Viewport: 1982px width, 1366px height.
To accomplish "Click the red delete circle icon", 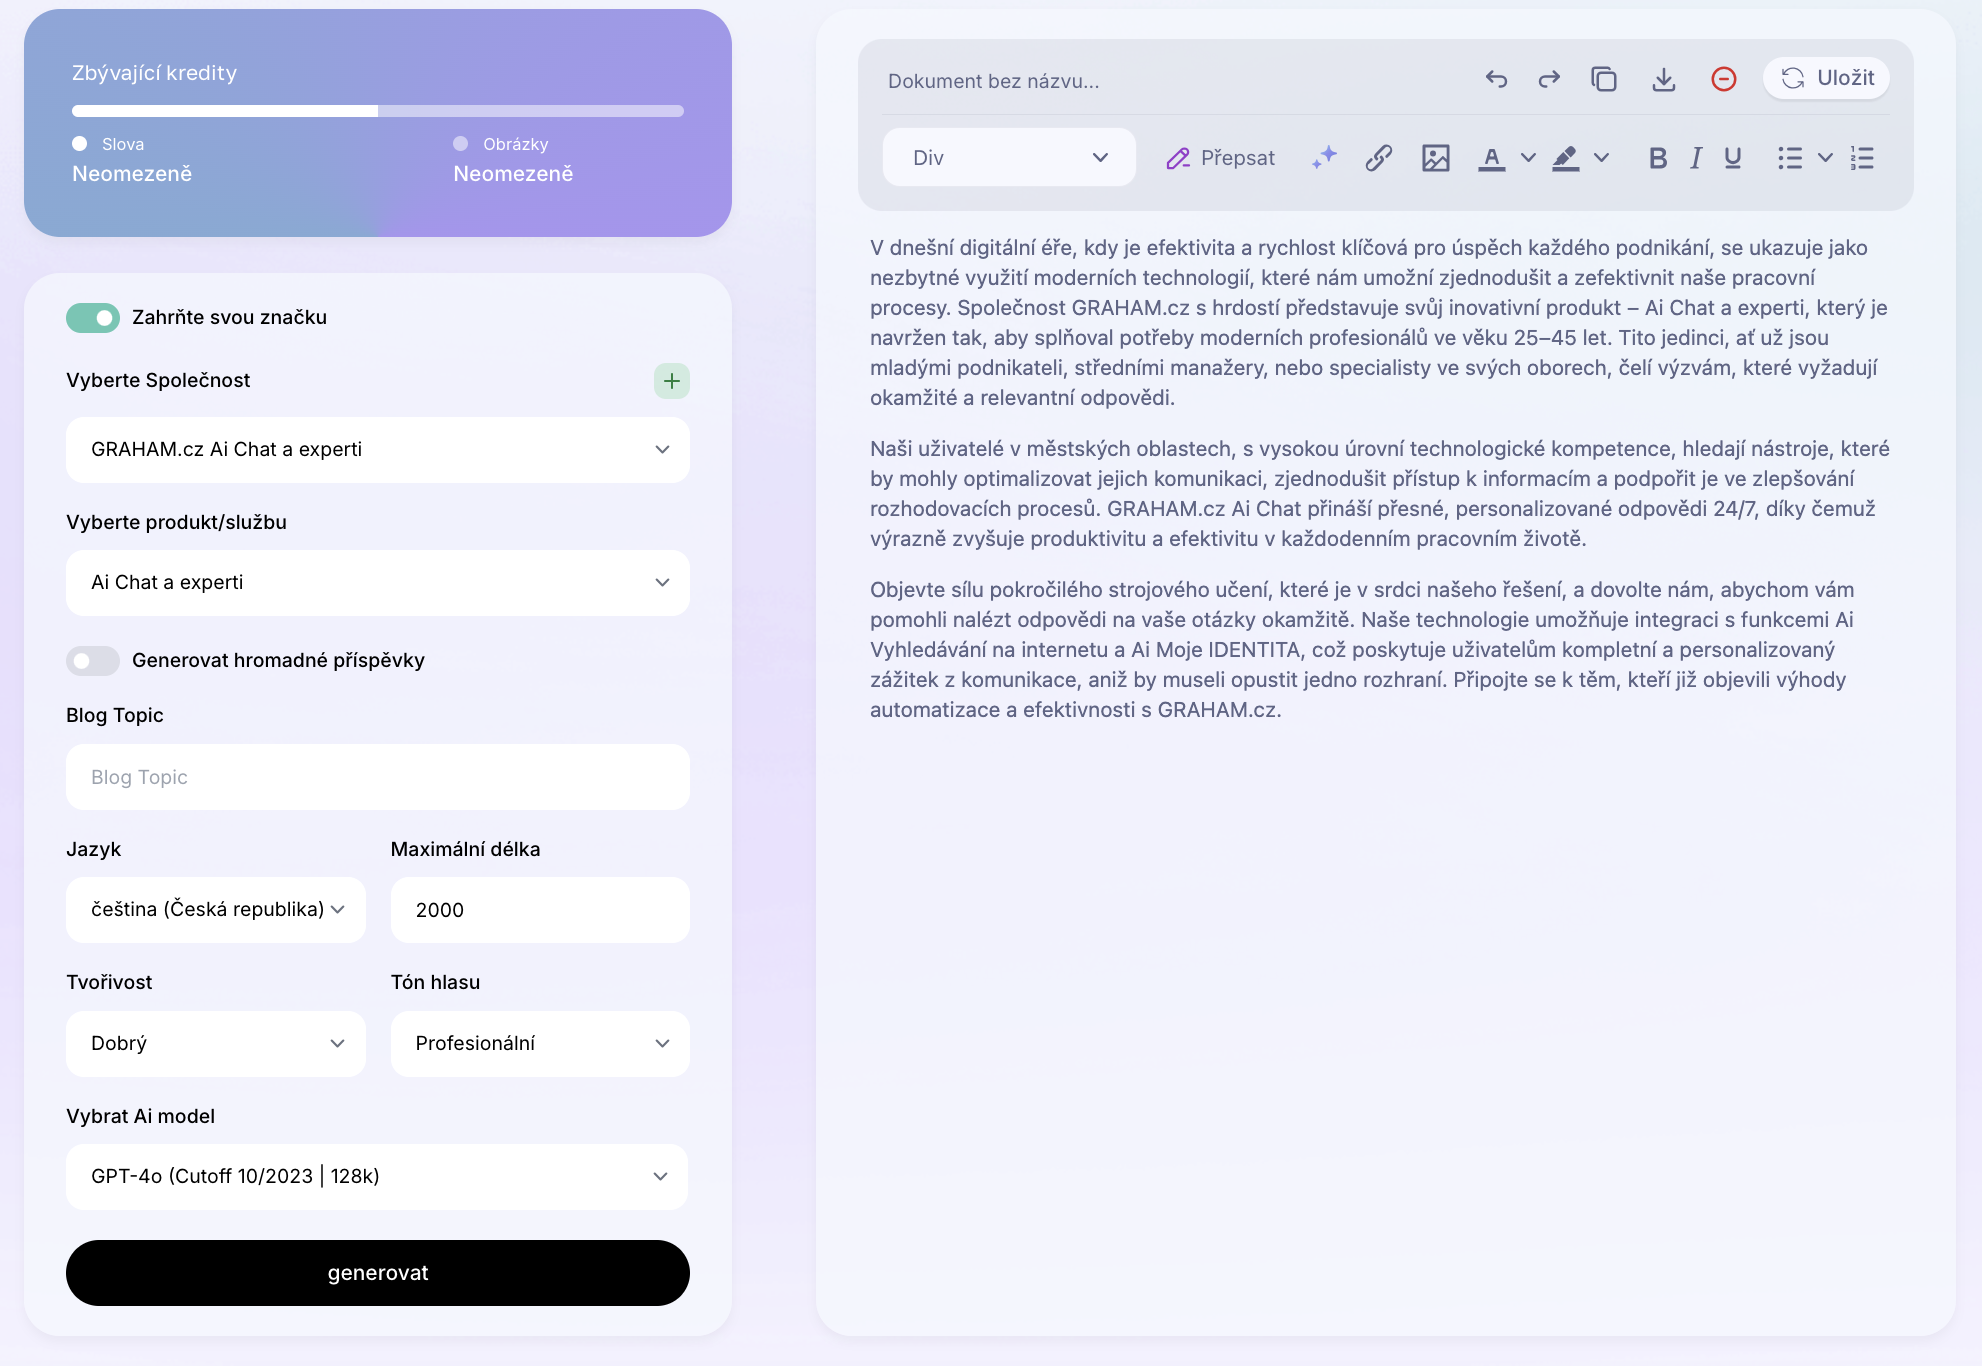I will click(x=1724, y=79).
